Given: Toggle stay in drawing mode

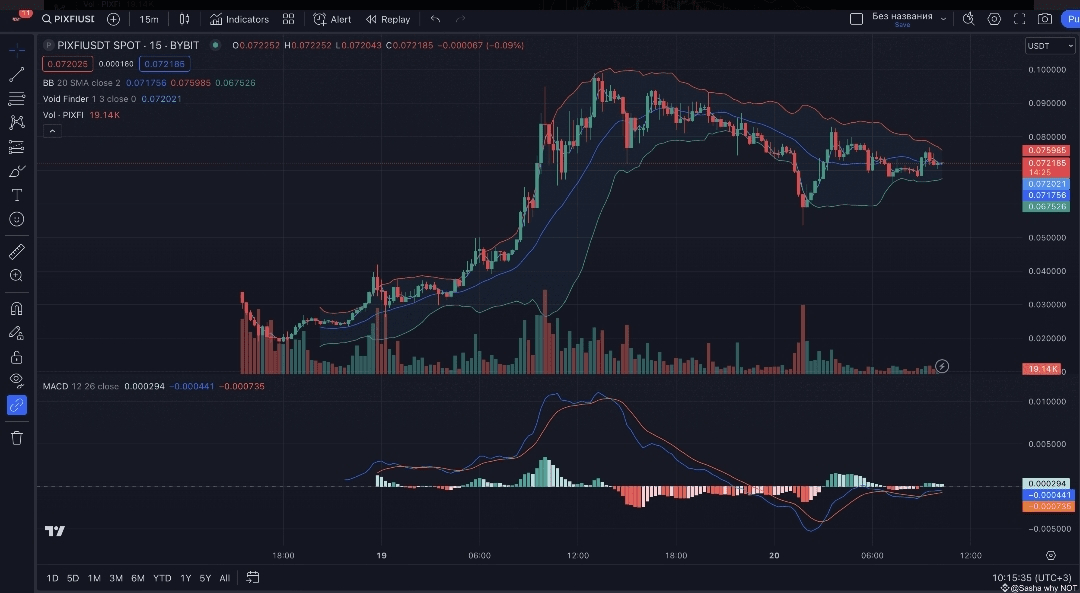Looking at the screenshot, I should click(x=17, y=333).
